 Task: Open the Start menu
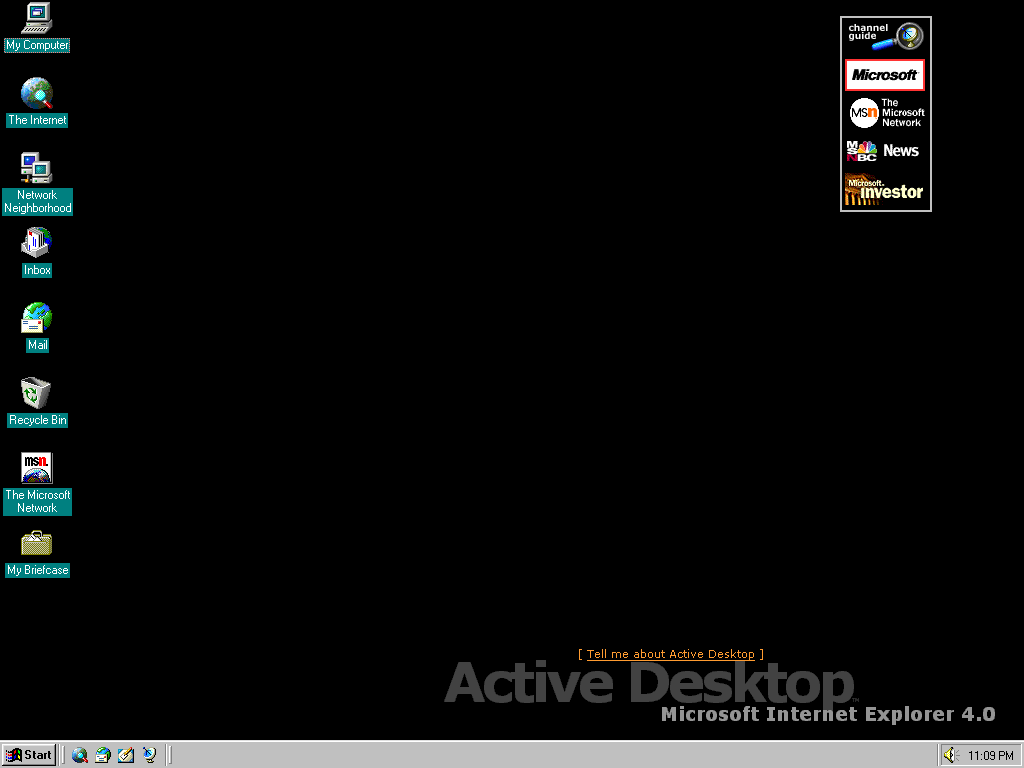click(29, 755)
